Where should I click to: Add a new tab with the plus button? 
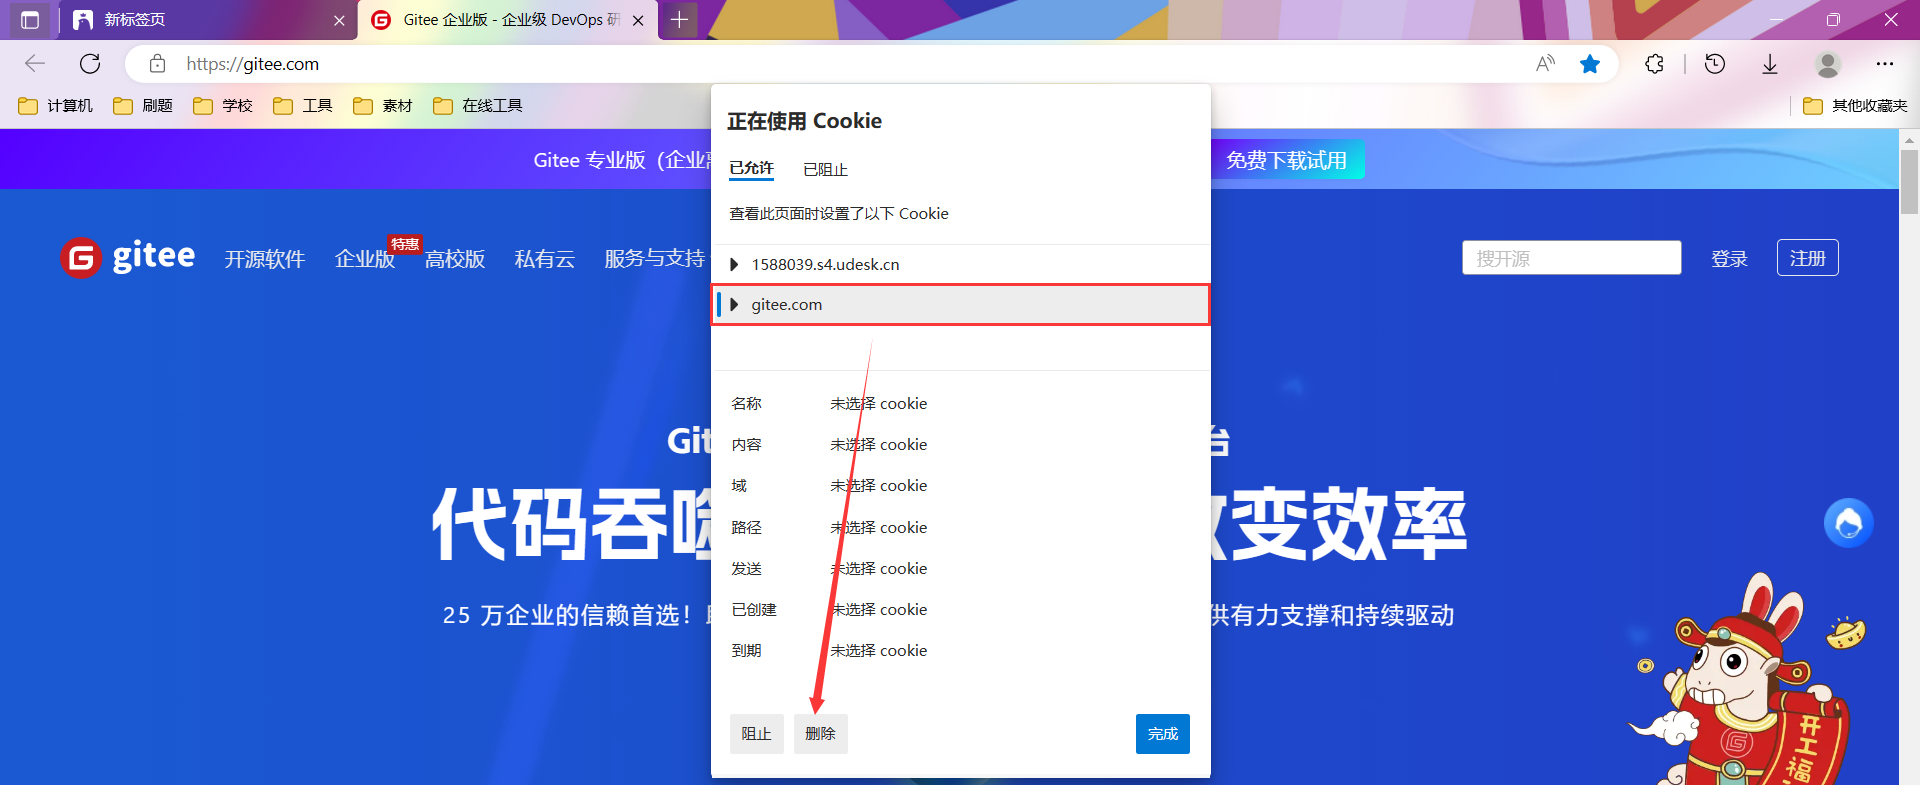tap(679, 20)
